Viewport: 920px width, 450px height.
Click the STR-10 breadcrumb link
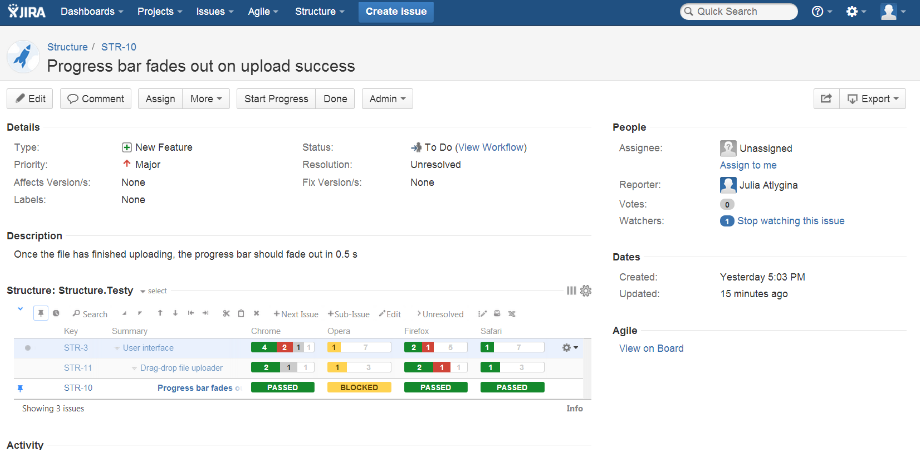pos(119,47)
